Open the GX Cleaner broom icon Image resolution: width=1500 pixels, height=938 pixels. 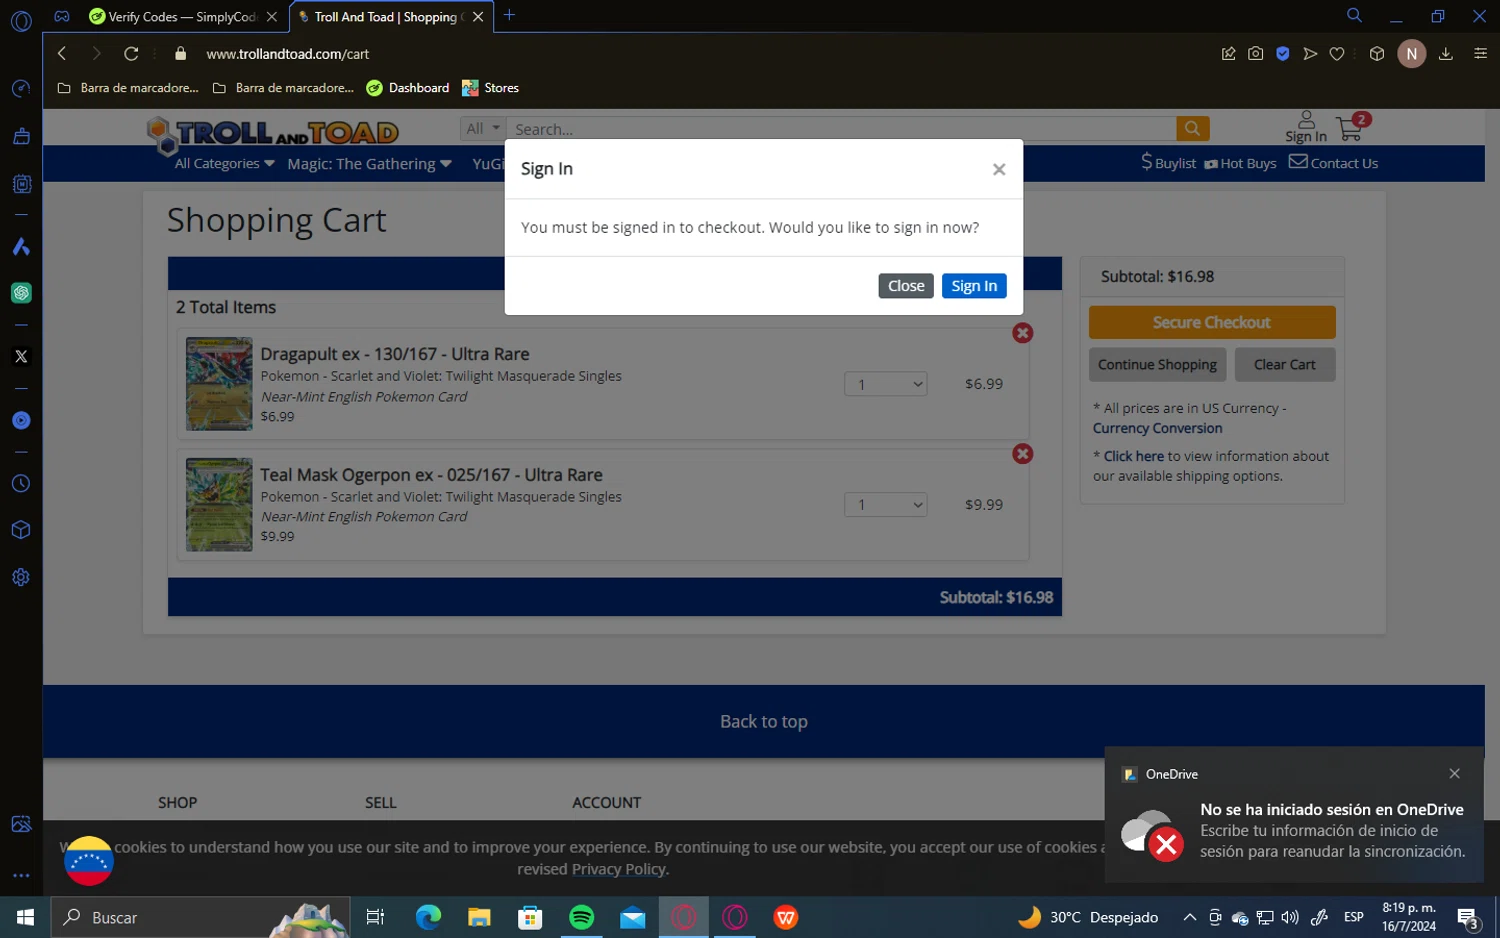21,136
